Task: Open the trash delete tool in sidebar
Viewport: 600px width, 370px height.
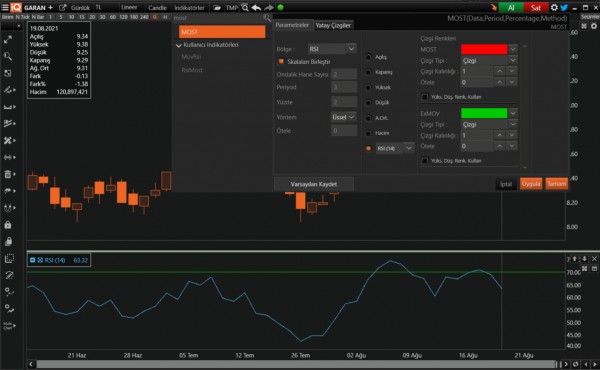Action: point(8,174)
